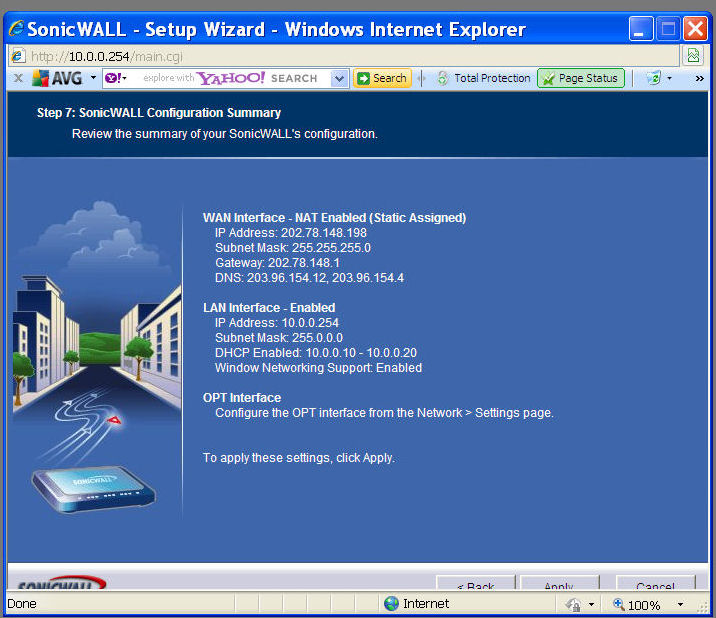Click the AVG logo on the toolbar

[58, 78]
